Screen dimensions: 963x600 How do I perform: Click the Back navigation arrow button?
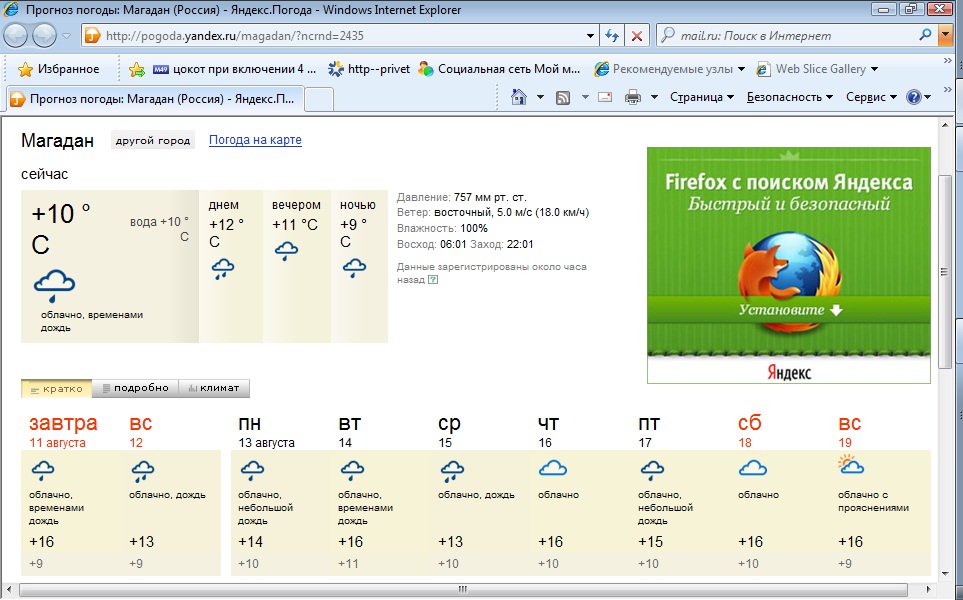click(17, 36)
